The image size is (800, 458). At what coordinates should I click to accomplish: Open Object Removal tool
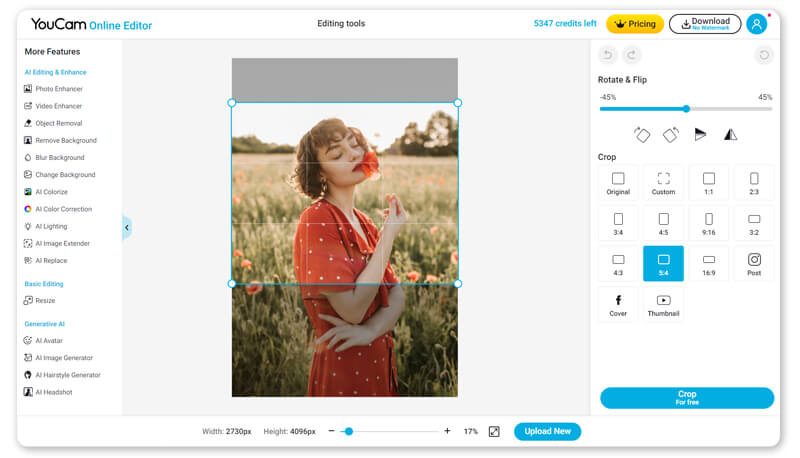58,123
